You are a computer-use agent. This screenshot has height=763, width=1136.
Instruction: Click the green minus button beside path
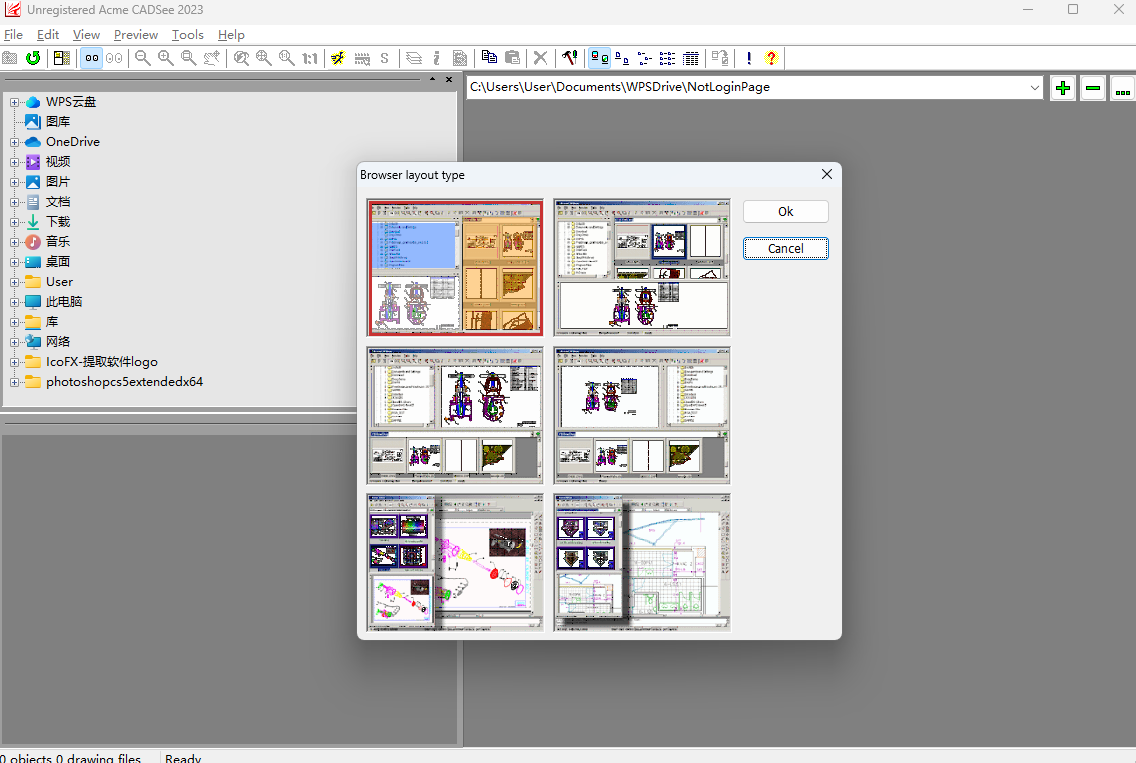(1092, 88)
